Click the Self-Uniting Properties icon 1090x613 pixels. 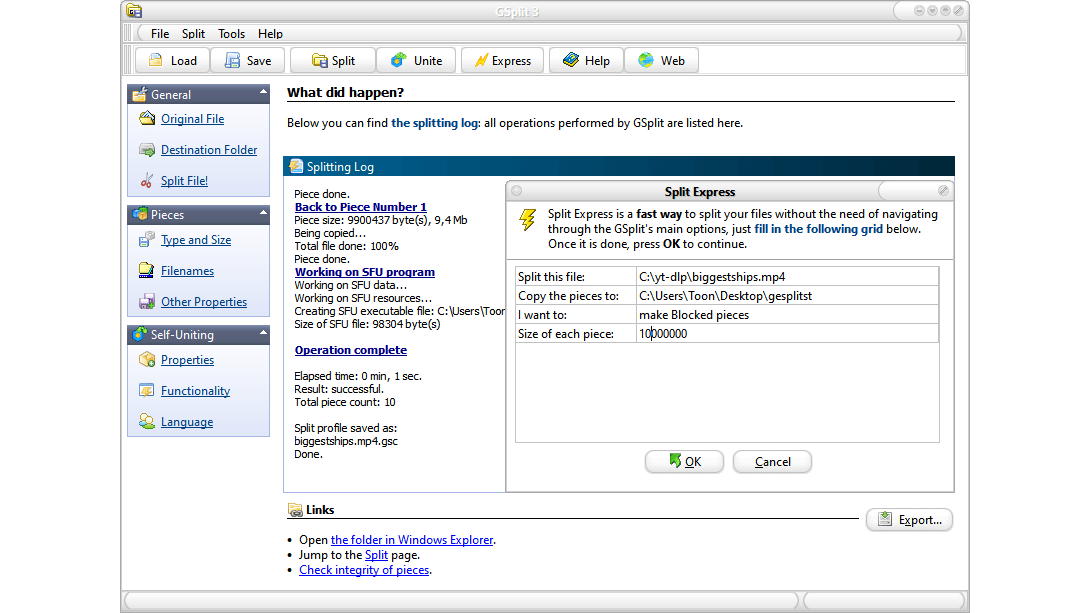pos(147,359)
